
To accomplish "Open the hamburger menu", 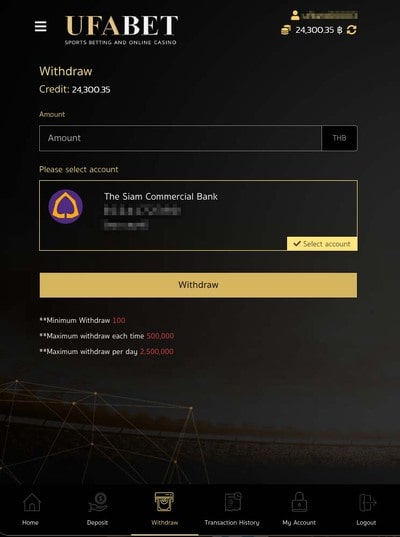I will (40, 26).
